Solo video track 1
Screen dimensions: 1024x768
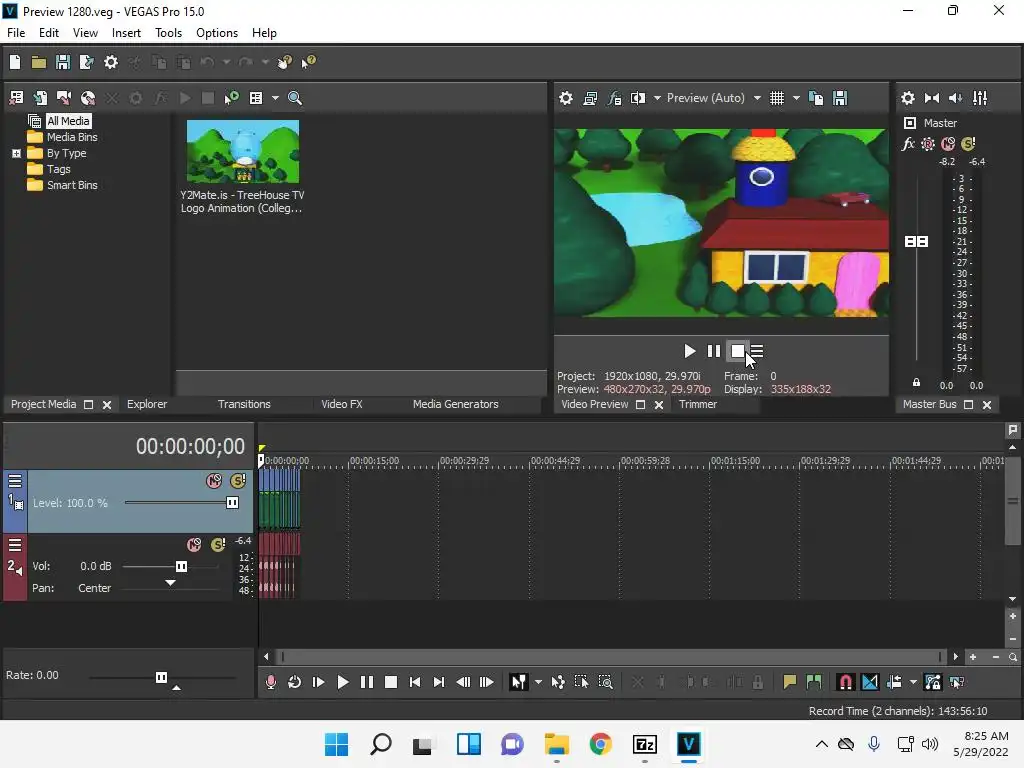(238, 481)
